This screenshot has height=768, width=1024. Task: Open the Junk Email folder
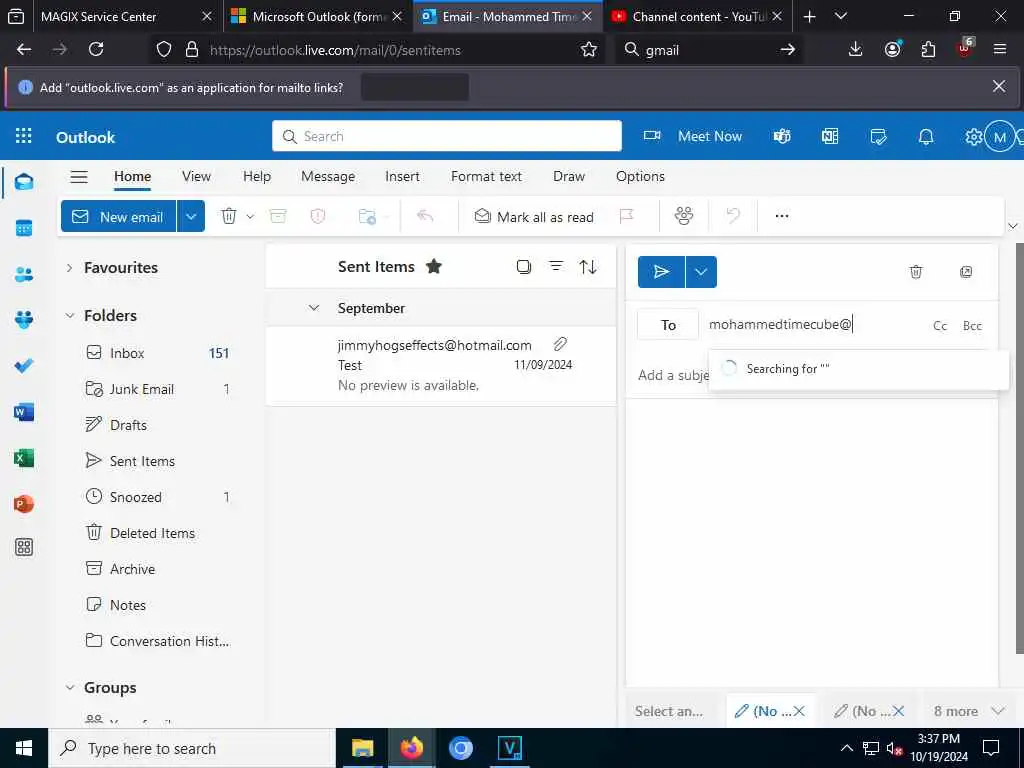point(157,389)
